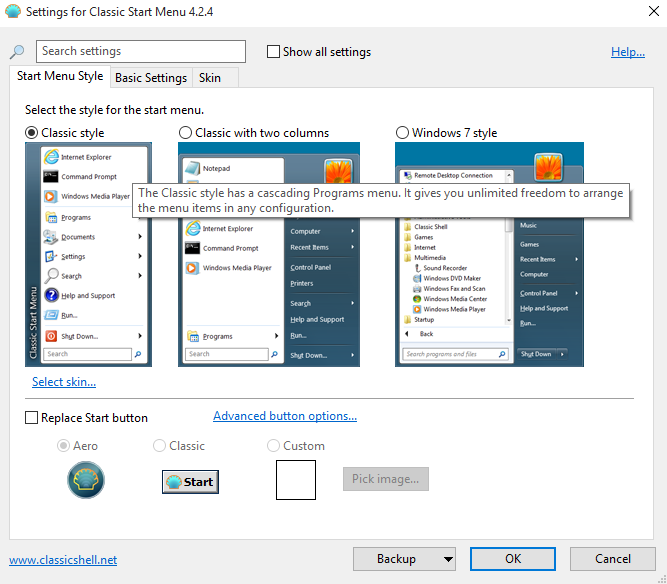This screenshot has height=584, width=667.
Task: Click the Internet Explorer icon in Classic preview
Action: (51, 157)
